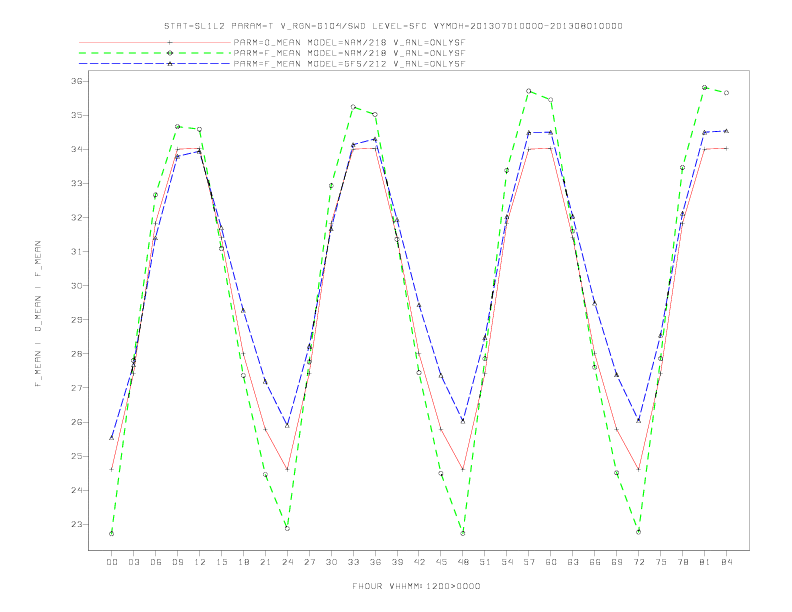Click x-axis forecast hour label 78
This screenshot has height=612, width=792.
pyautogui.click(x=683, y=562)
